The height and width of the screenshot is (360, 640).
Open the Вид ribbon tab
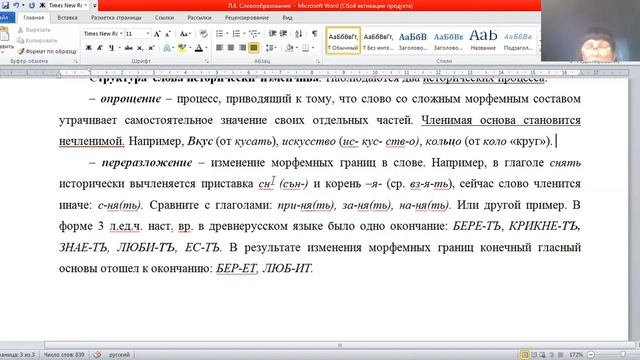point(287,18)
